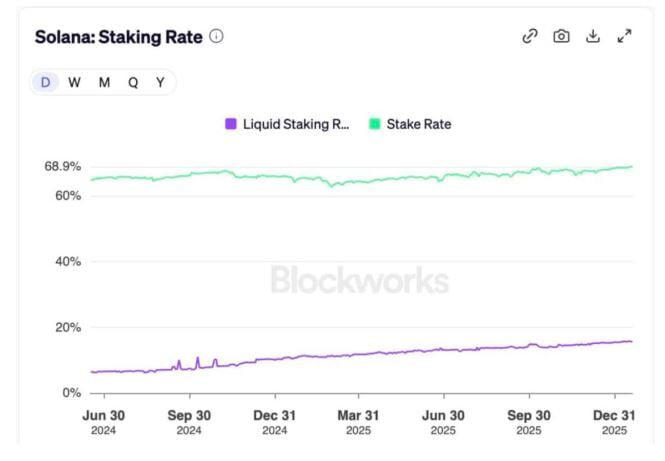Click the purple Liquid Staking color swatch

click(x=231, y=124)
